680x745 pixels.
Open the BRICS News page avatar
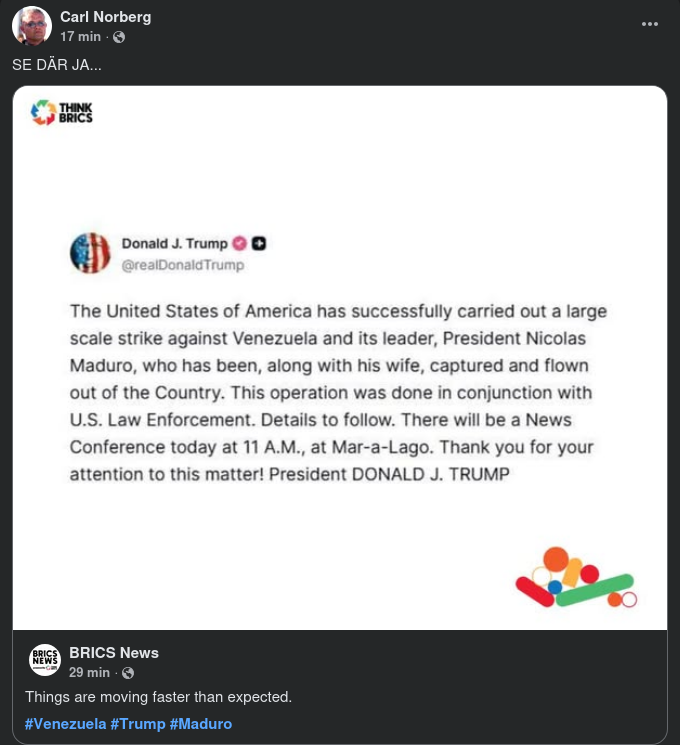(45, 661)
